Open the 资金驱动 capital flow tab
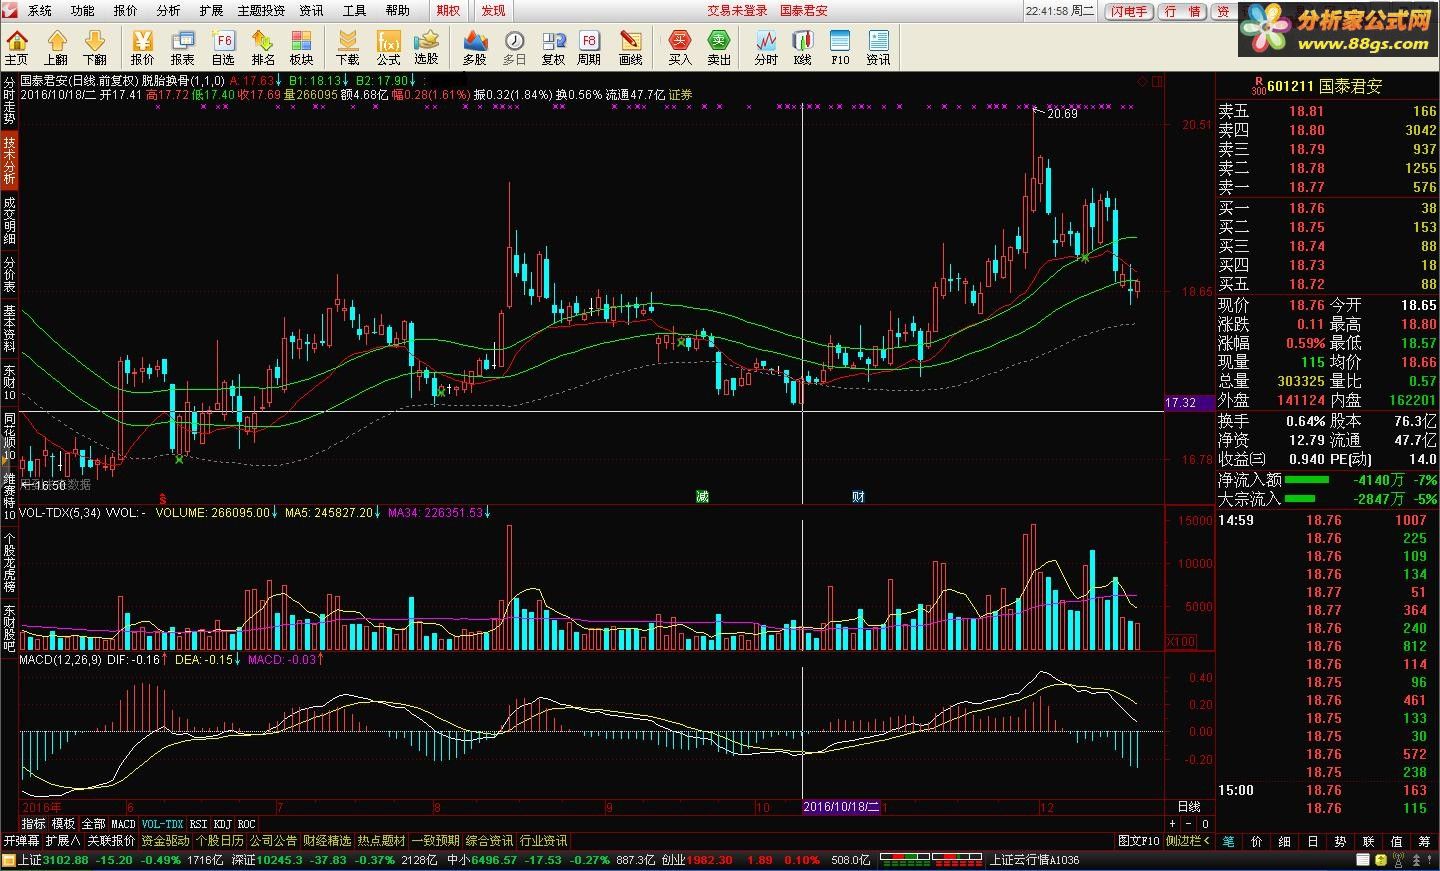Image resolution: width=1440 pixels, height=871 pixels. click(165, 841)
